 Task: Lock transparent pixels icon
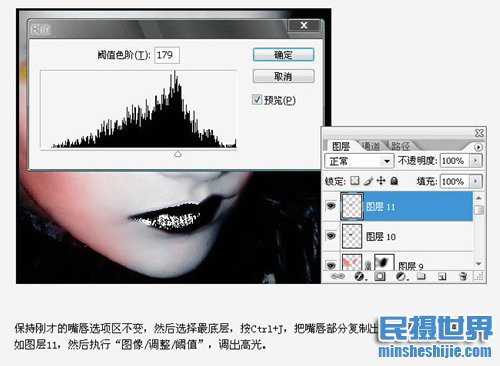click(355, 181)
